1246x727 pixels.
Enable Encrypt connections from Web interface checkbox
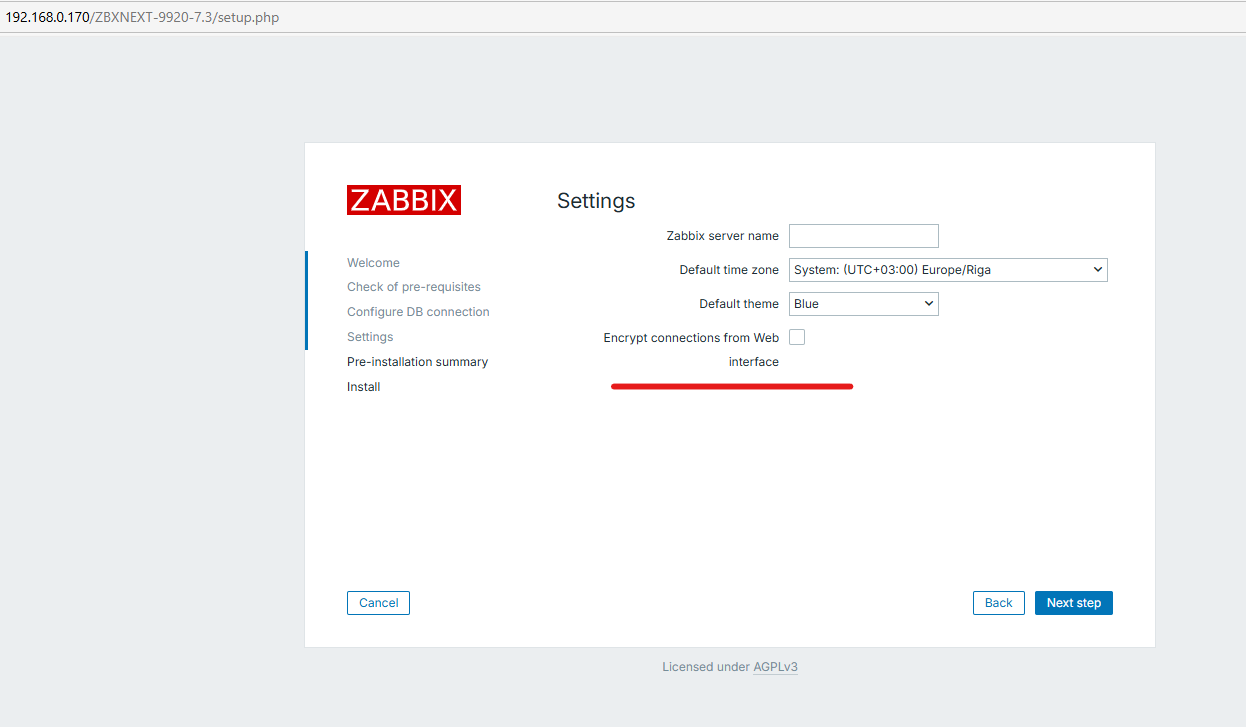pyautogui.click(x=797, y=337)
